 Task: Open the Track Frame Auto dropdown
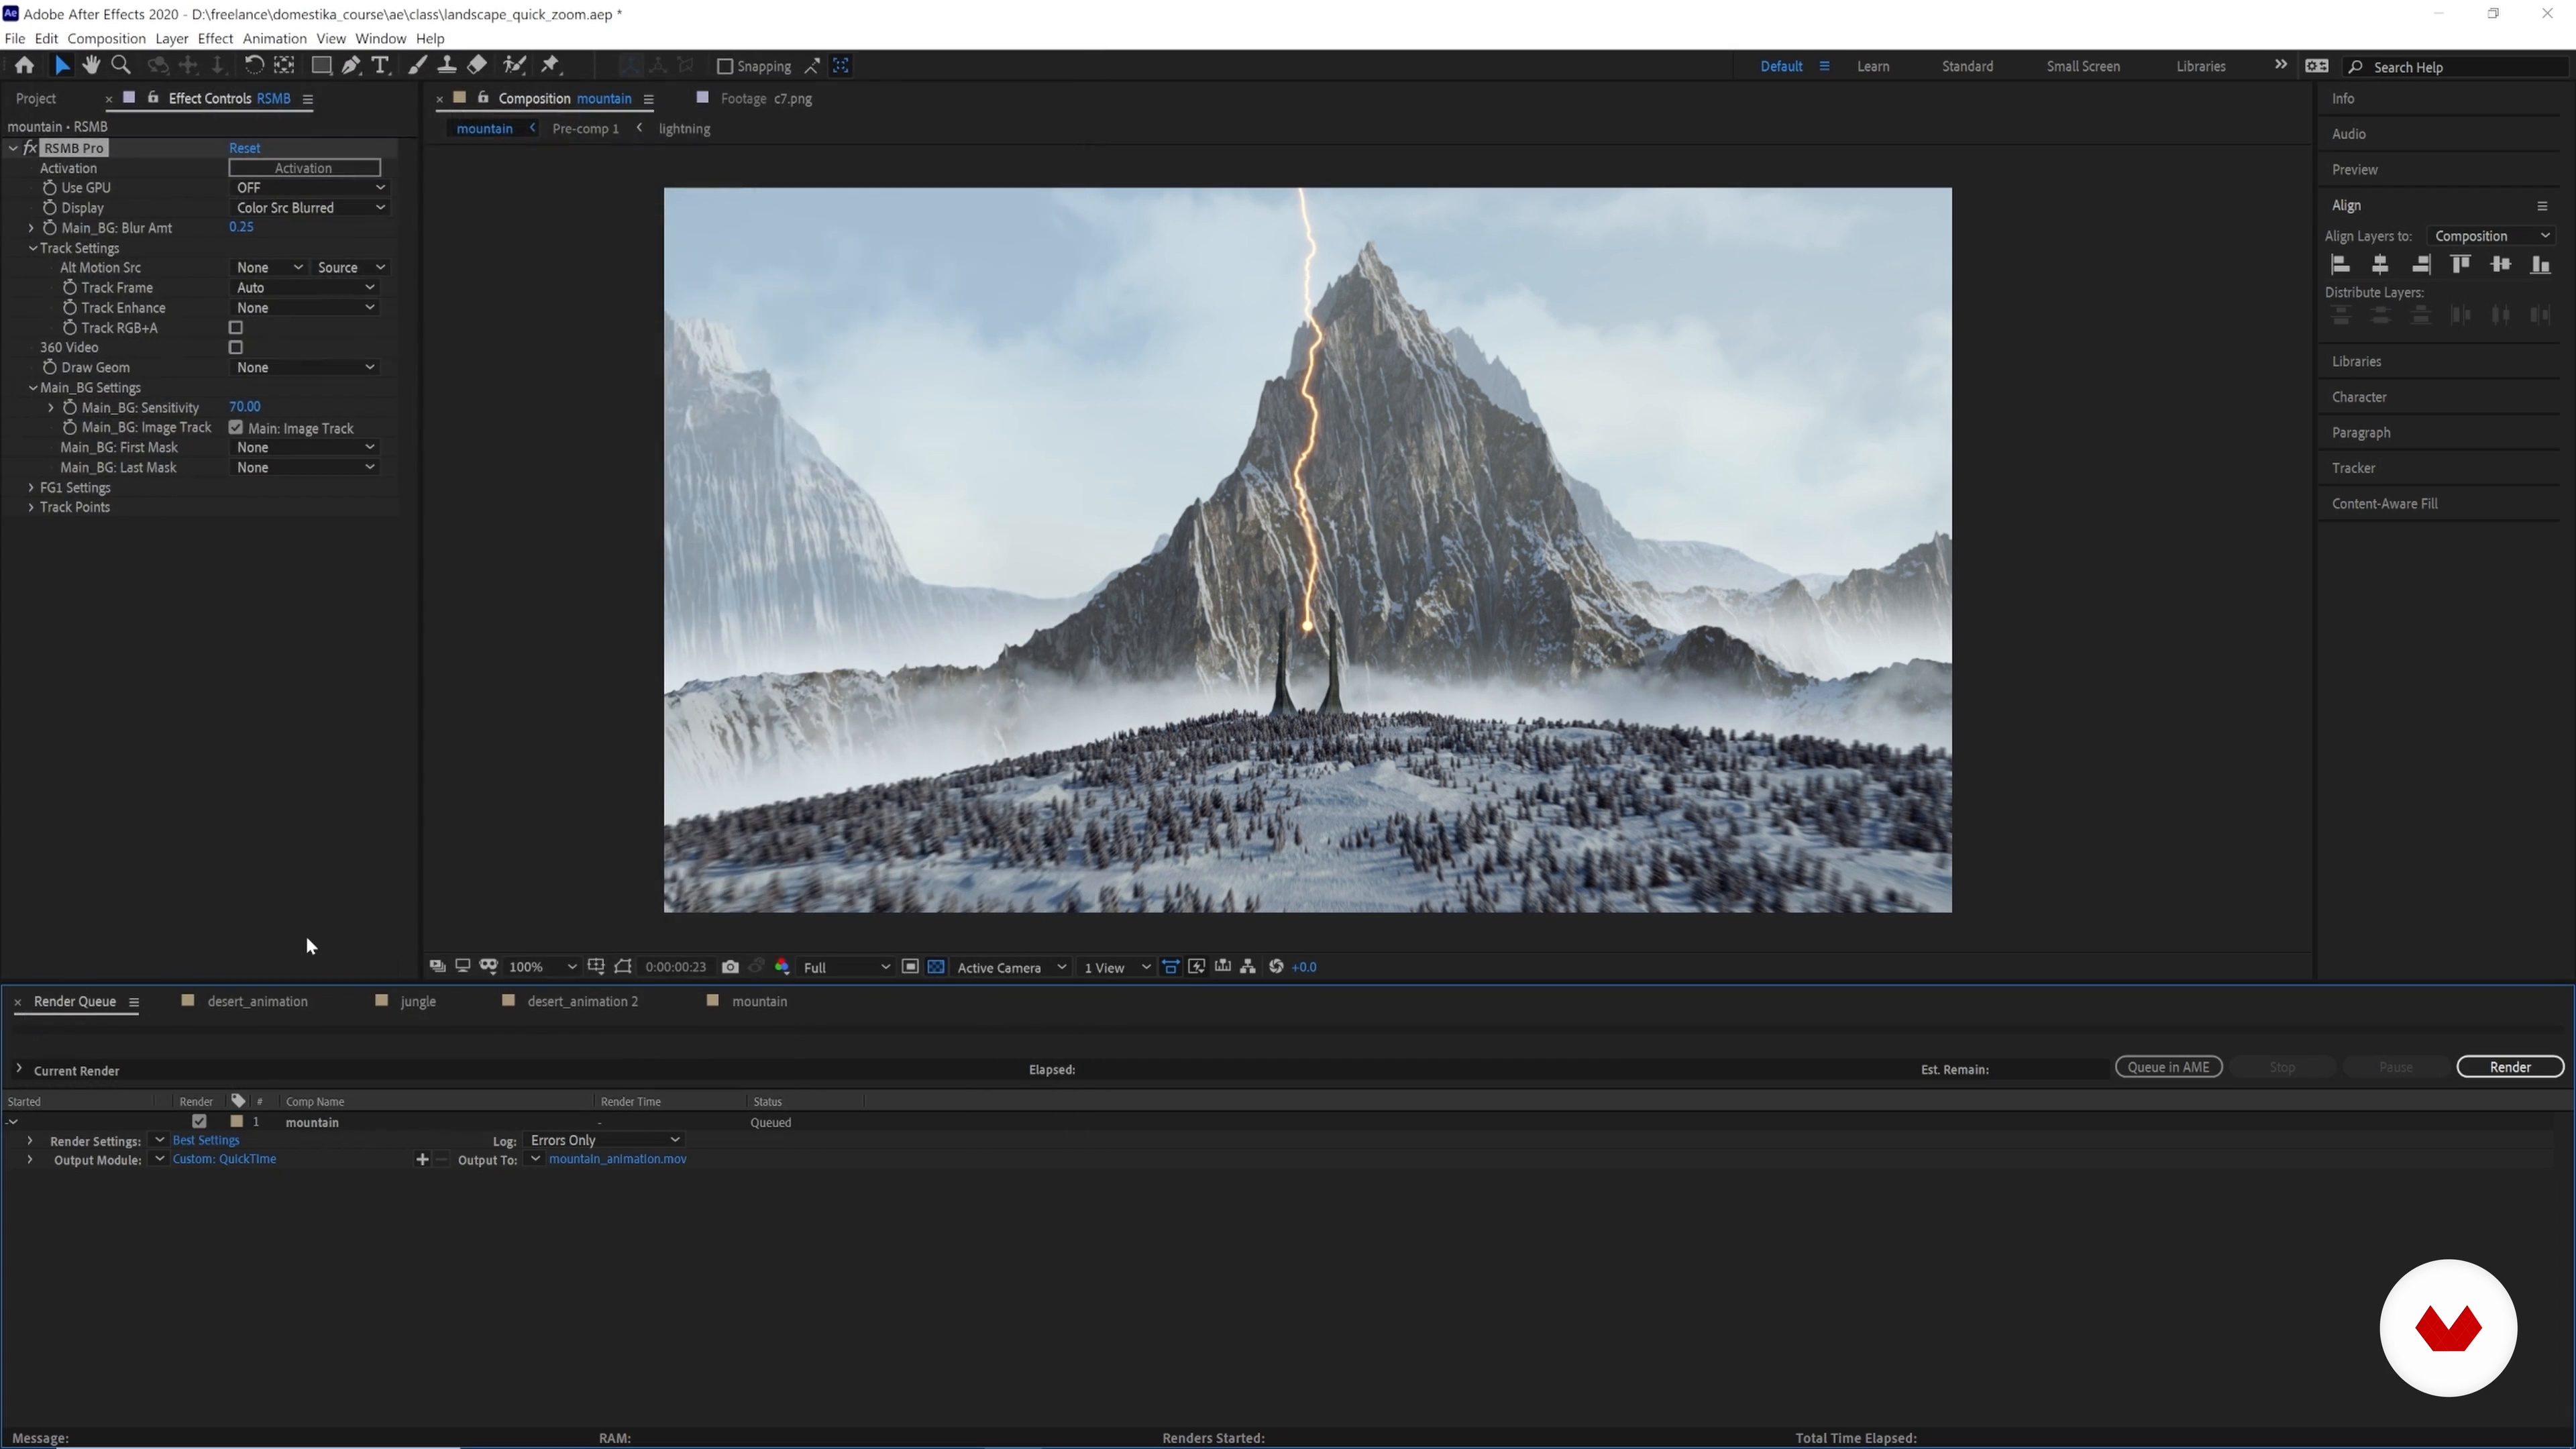tap(304, 288)
